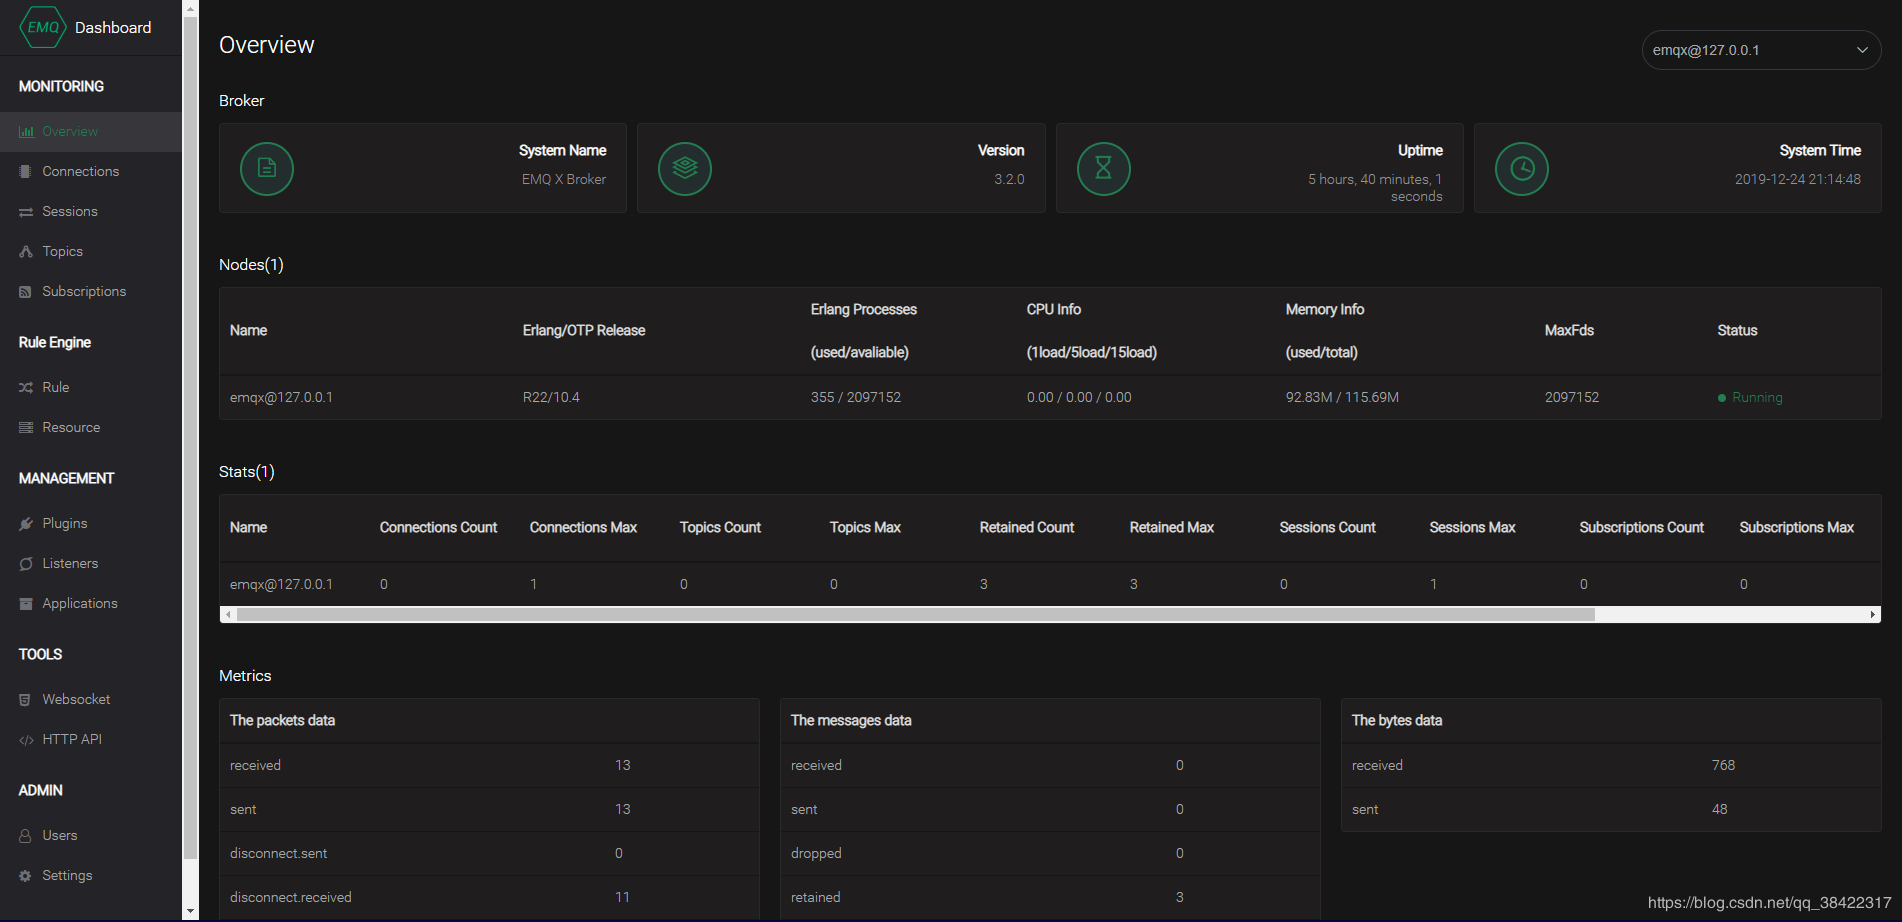Open Plugins management page
The height and width of the screenshot is (922, 1902).
[91, 523]
